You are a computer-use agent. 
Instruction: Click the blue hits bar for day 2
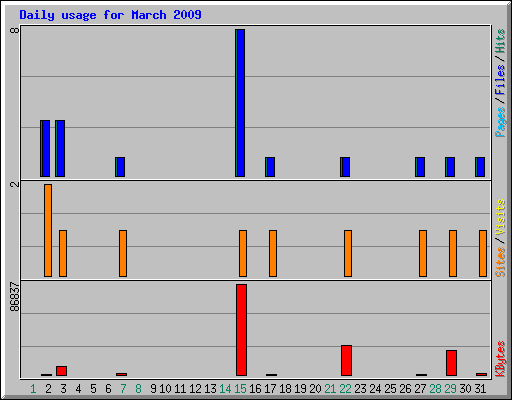45,149
